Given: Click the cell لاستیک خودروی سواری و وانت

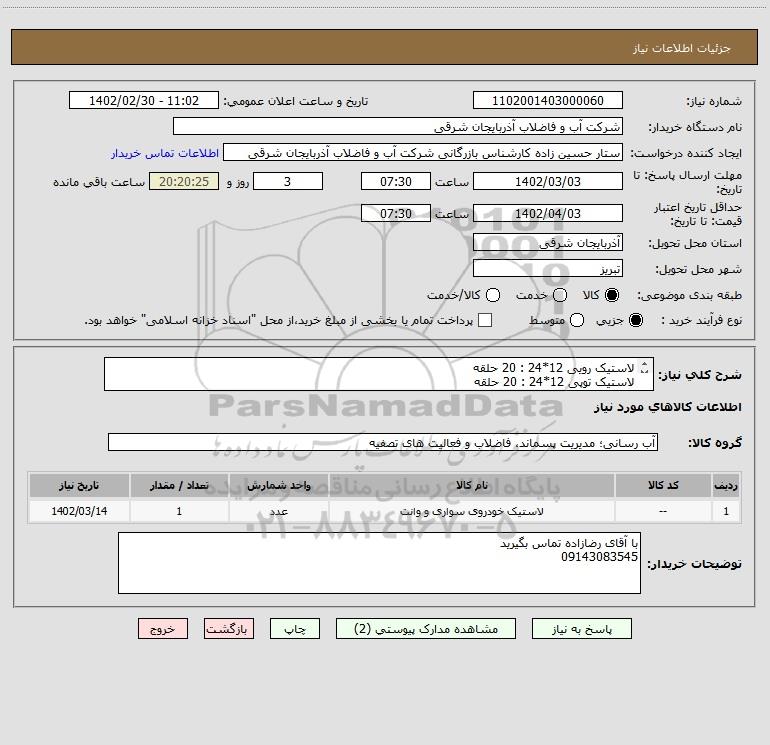Looking at the screenshot, I should click(x=471, y=511).
